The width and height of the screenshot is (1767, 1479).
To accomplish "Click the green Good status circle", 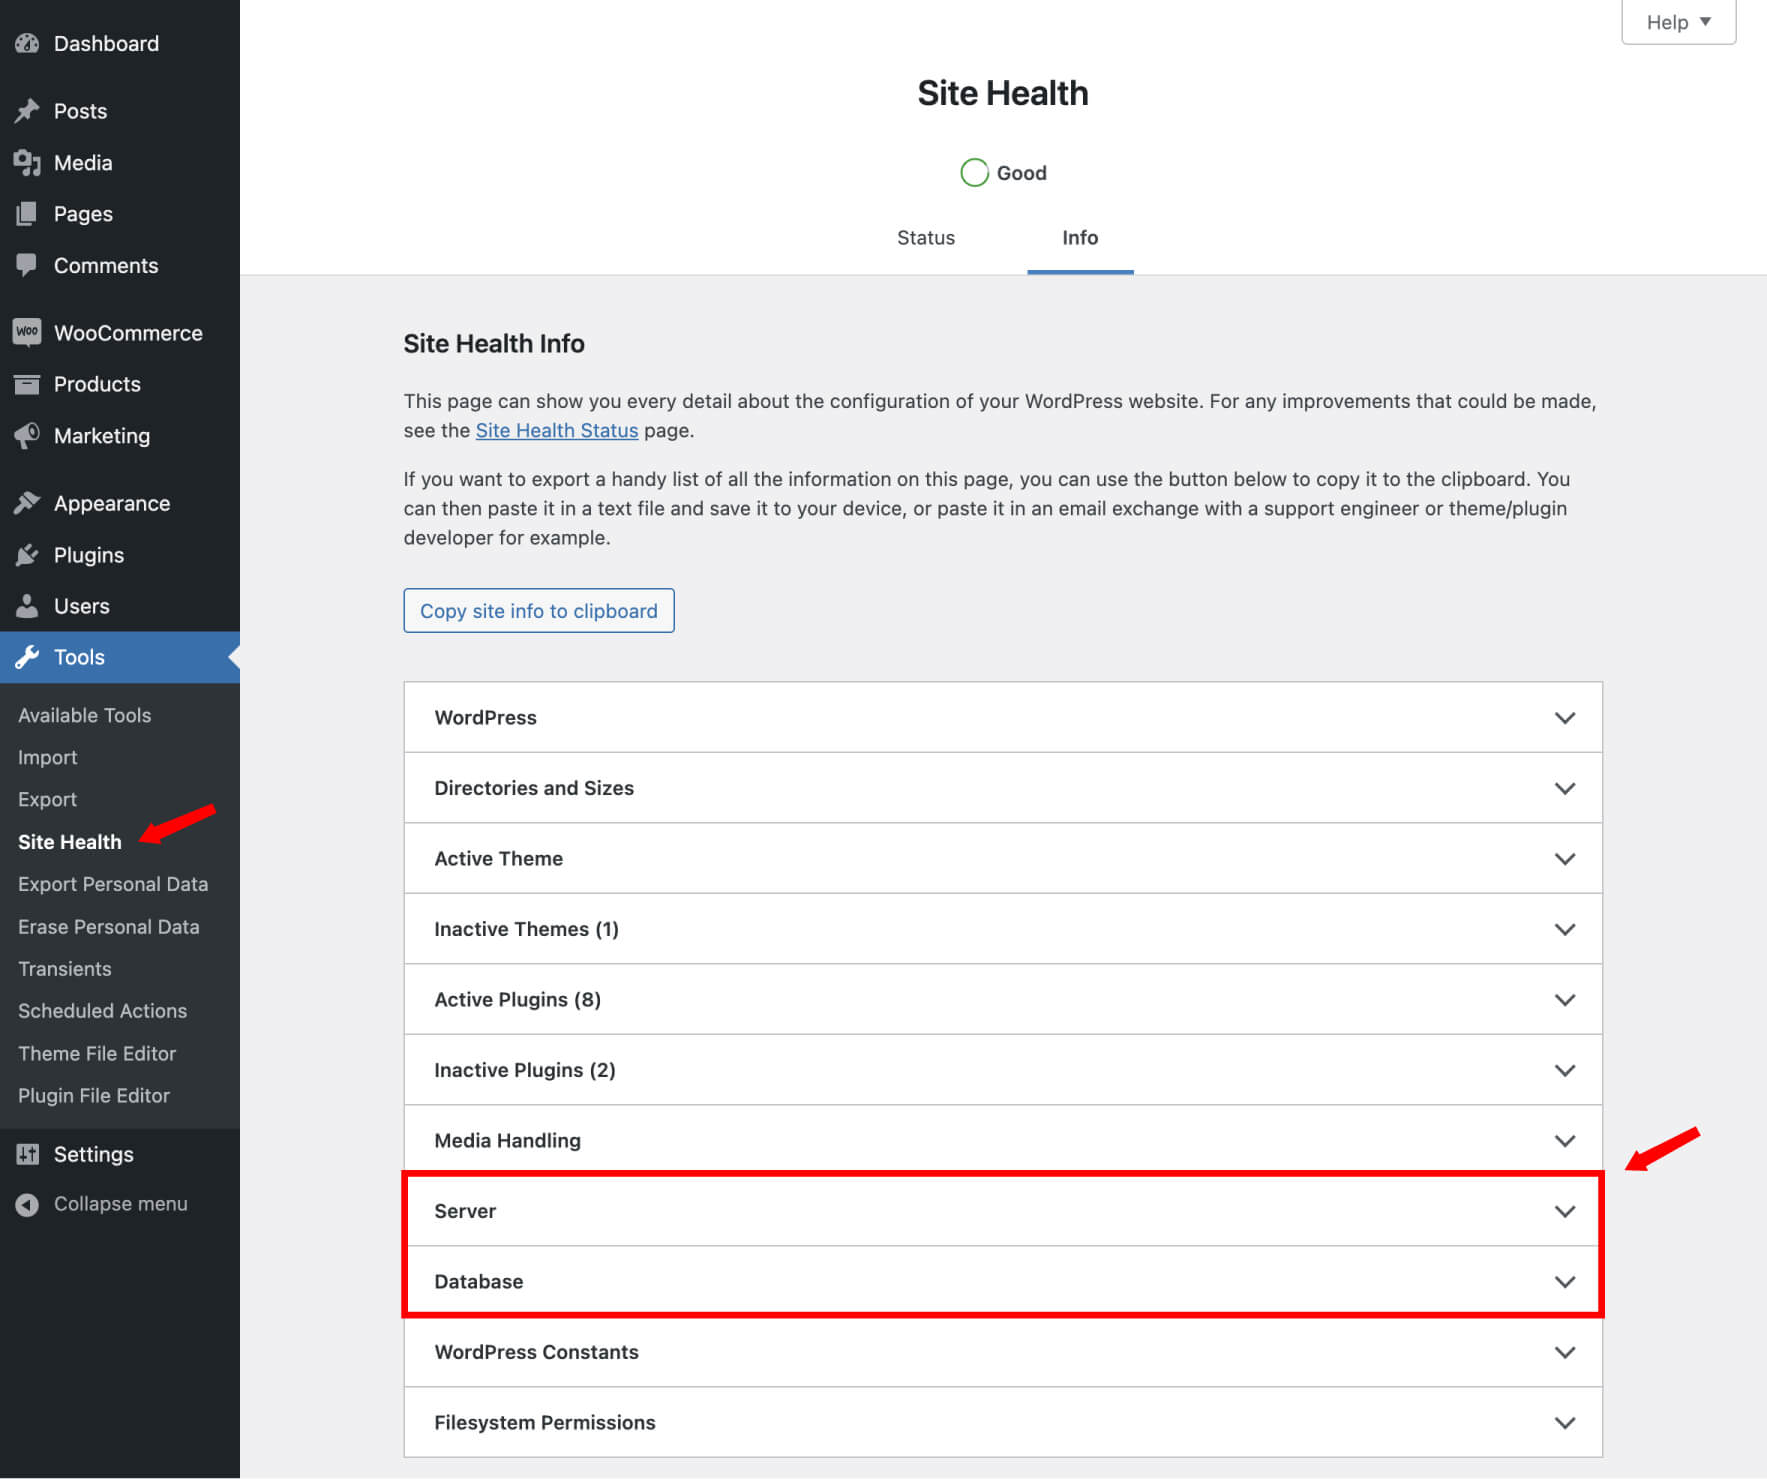I will [974, 173].
